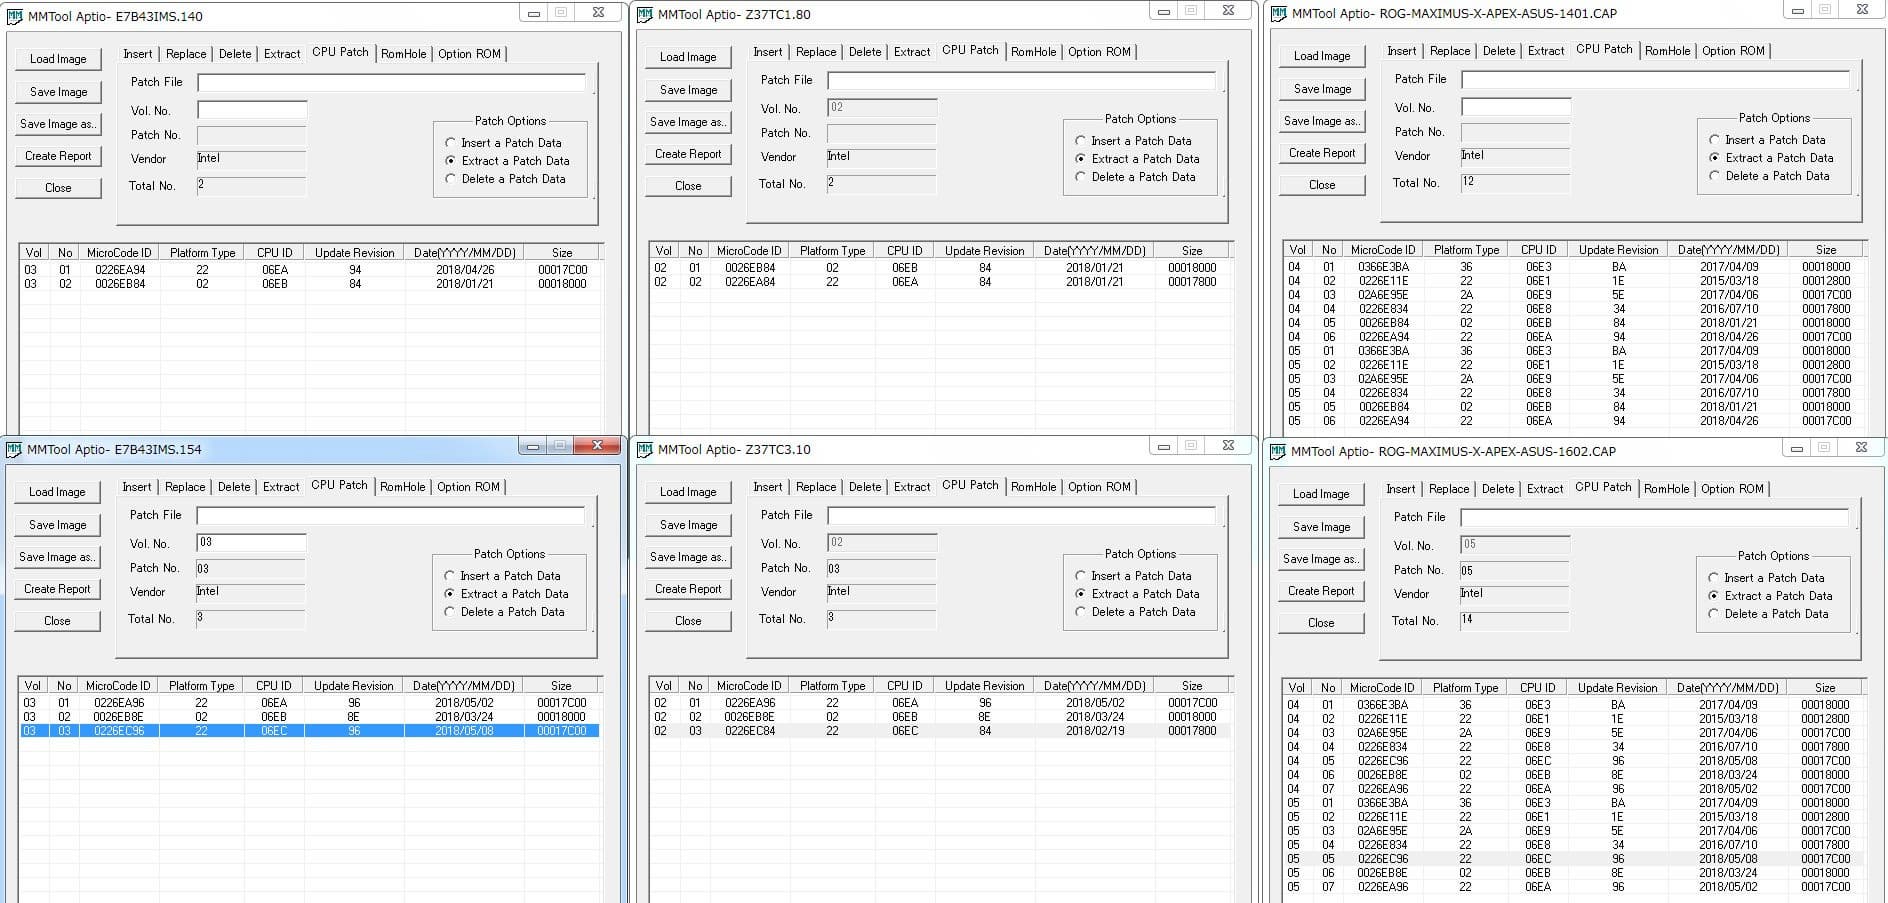Click MMTool app icon in Z37TC3.10 title bar
The width and height of the screenshot is (1888, 903).
tap(645, 449)
